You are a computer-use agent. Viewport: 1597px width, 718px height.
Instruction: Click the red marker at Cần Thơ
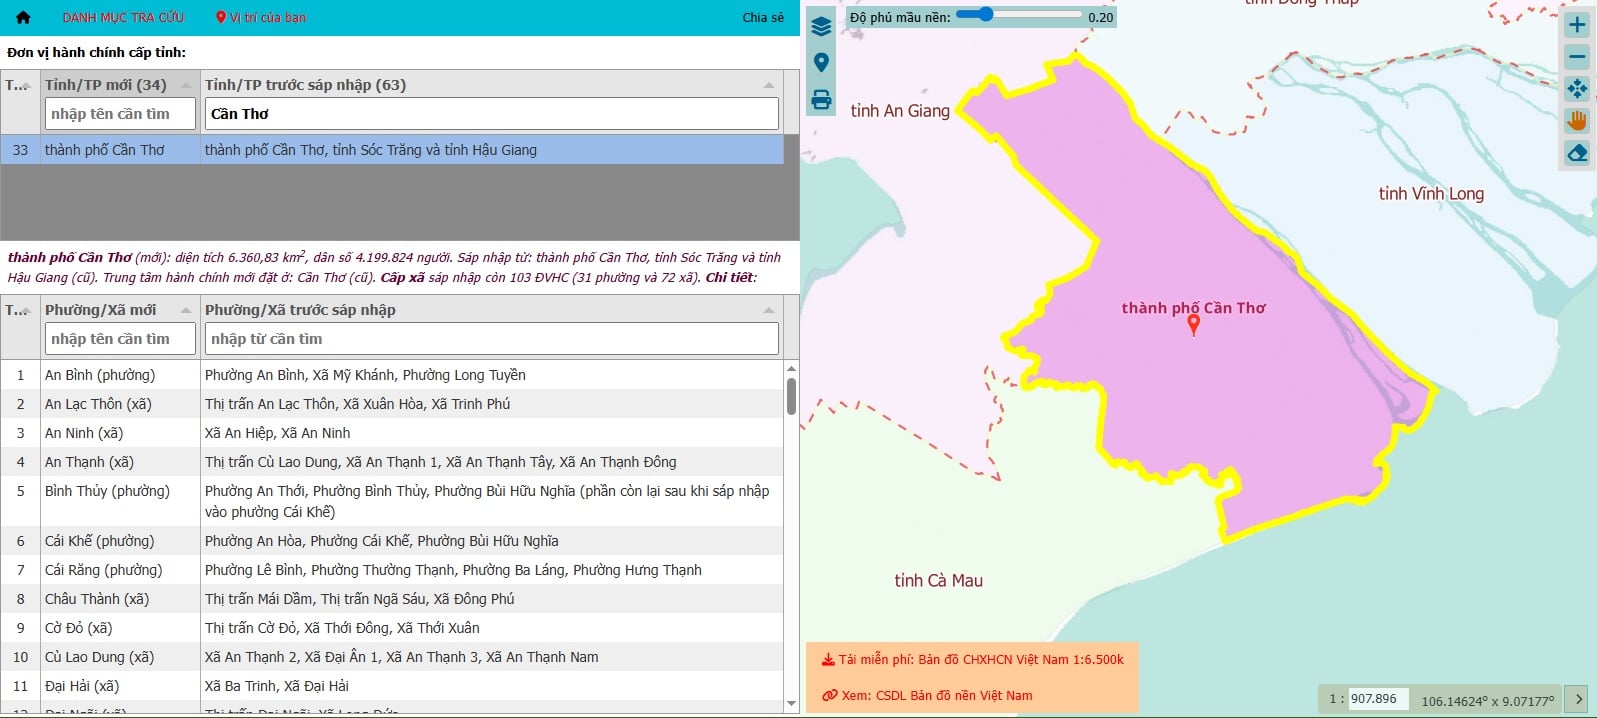(1193, 325)
